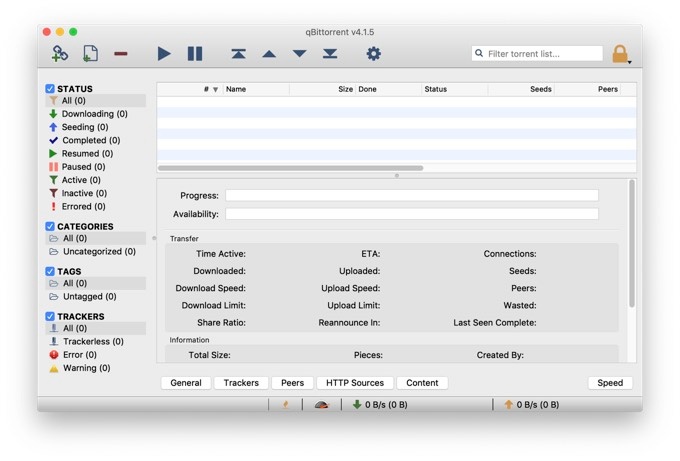
Task: Click the Completed filter's checkmark icon
Action: pyautogui.click(x=53, y=140)
